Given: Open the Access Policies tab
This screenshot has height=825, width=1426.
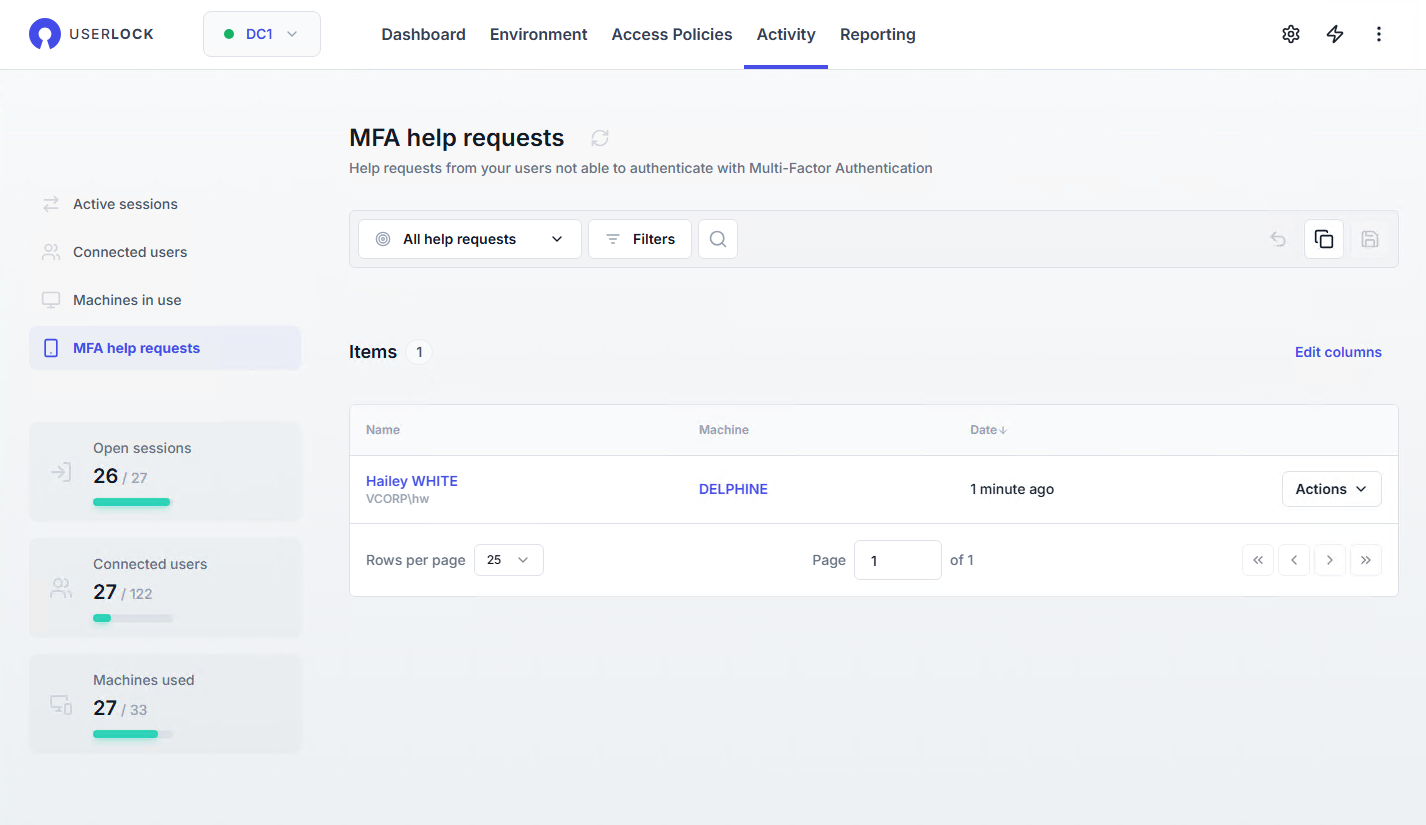Looking at the screenshot, I should click(x=671, y=34).
